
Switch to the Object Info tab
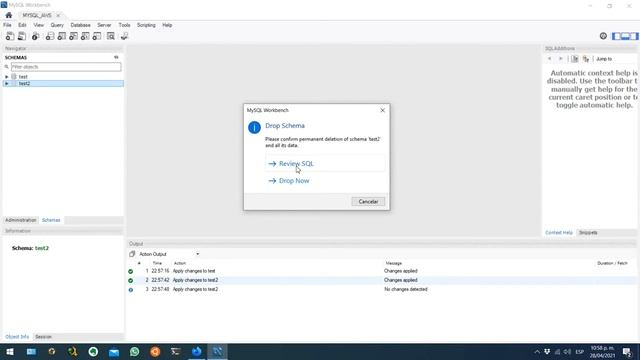tap(17, 337)
